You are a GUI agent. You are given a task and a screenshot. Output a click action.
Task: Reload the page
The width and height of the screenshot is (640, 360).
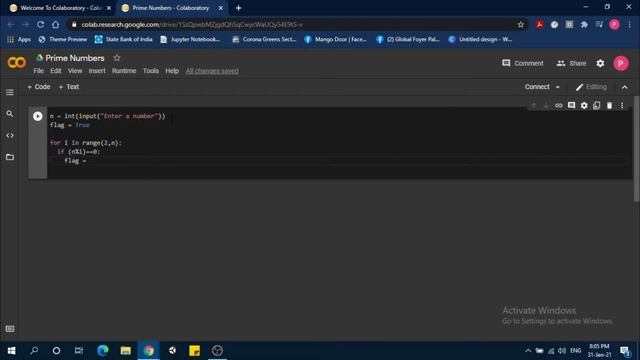40,24
